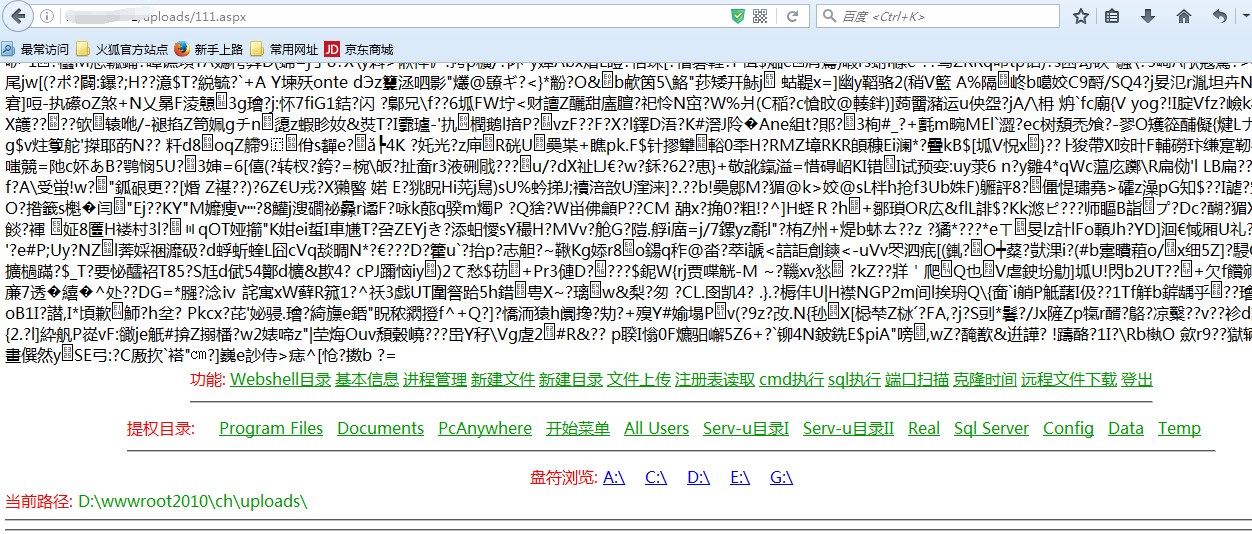This screenshot has width=1252, height=534.
Task: Open the Webshell目录 link
Action: point(280,379)
